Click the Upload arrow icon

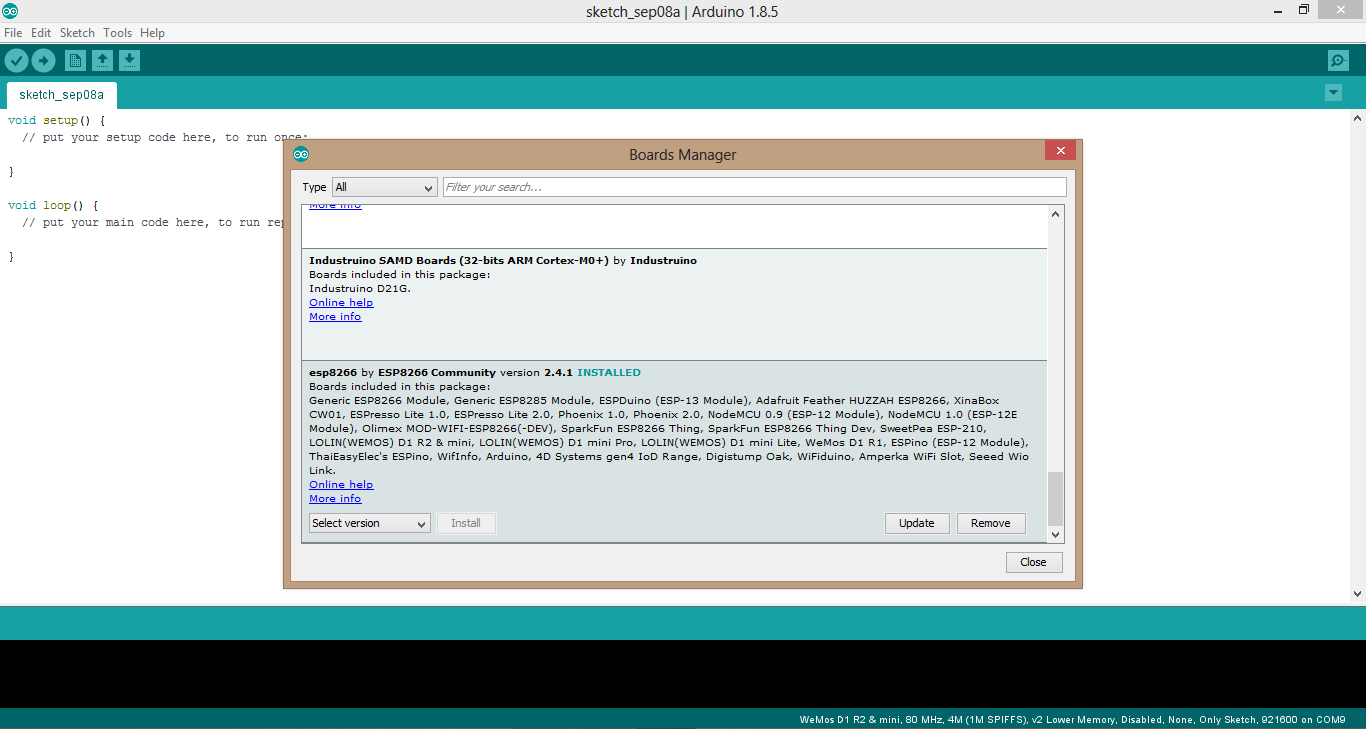[43, 60]
